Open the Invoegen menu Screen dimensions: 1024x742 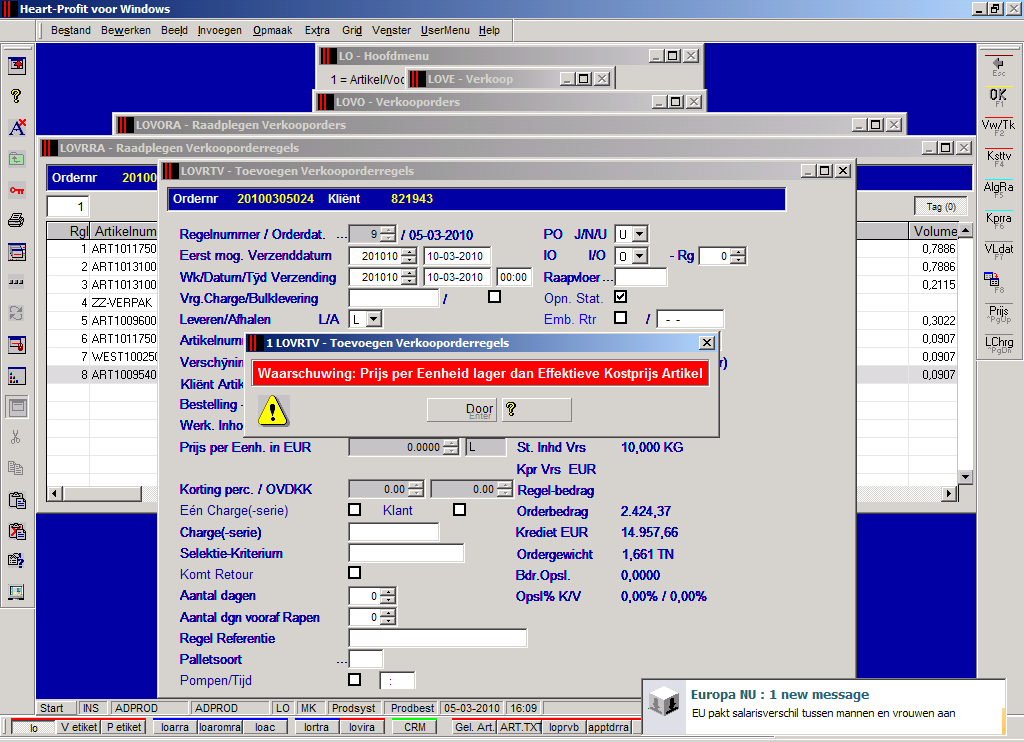click(219, 30)
